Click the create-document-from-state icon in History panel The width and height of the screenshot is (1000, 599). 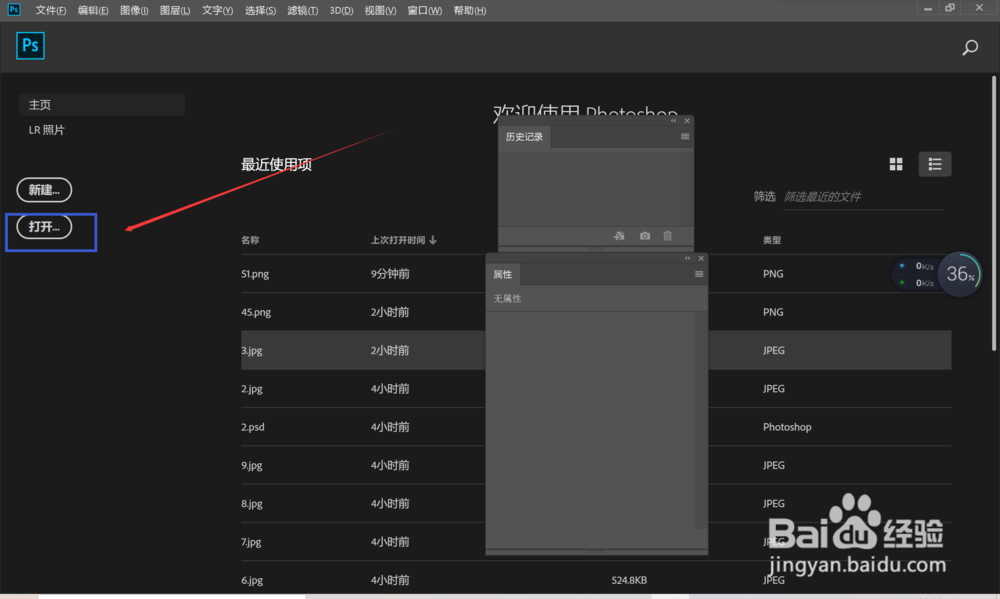[620, 236]
